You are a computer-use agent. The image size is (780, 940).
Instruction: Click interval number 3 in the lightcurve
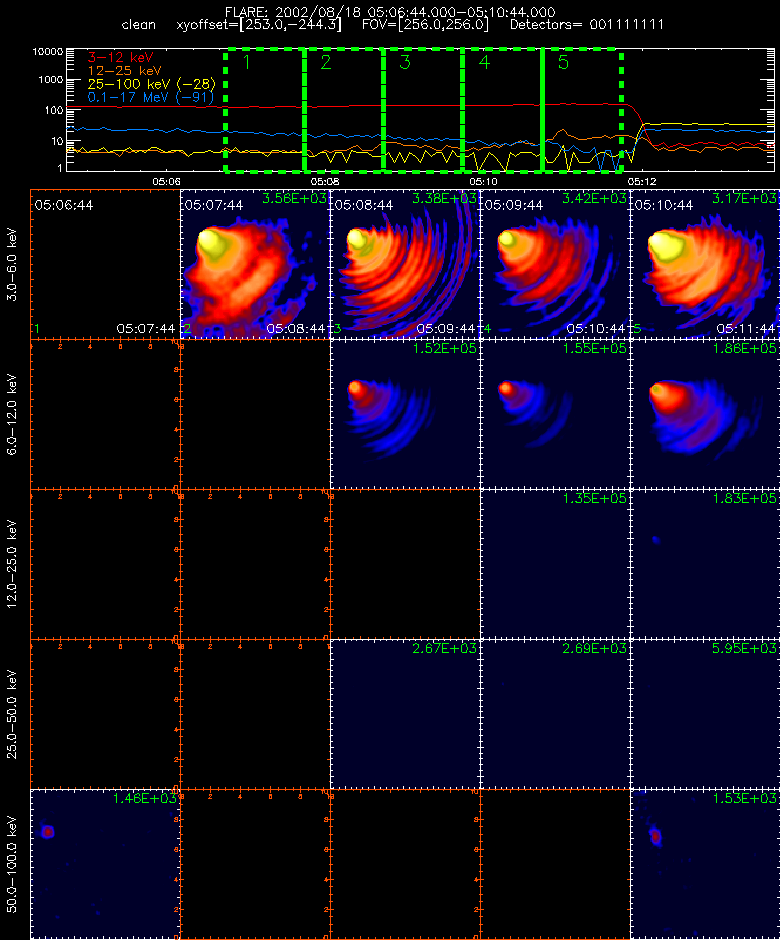click(405, 62)
